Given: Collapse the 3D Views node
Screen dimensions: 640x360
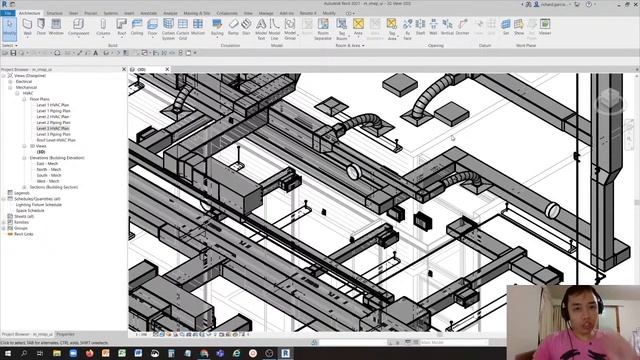Looking at the screenshot, I should coord(24,146).
